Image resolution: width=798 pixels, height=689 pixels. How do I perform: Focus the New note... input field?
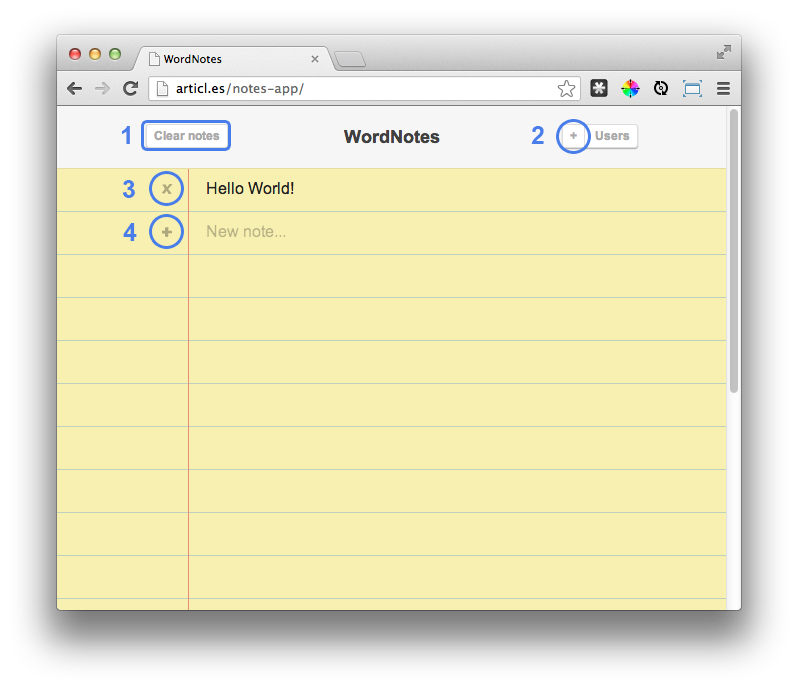coord(457,232)
